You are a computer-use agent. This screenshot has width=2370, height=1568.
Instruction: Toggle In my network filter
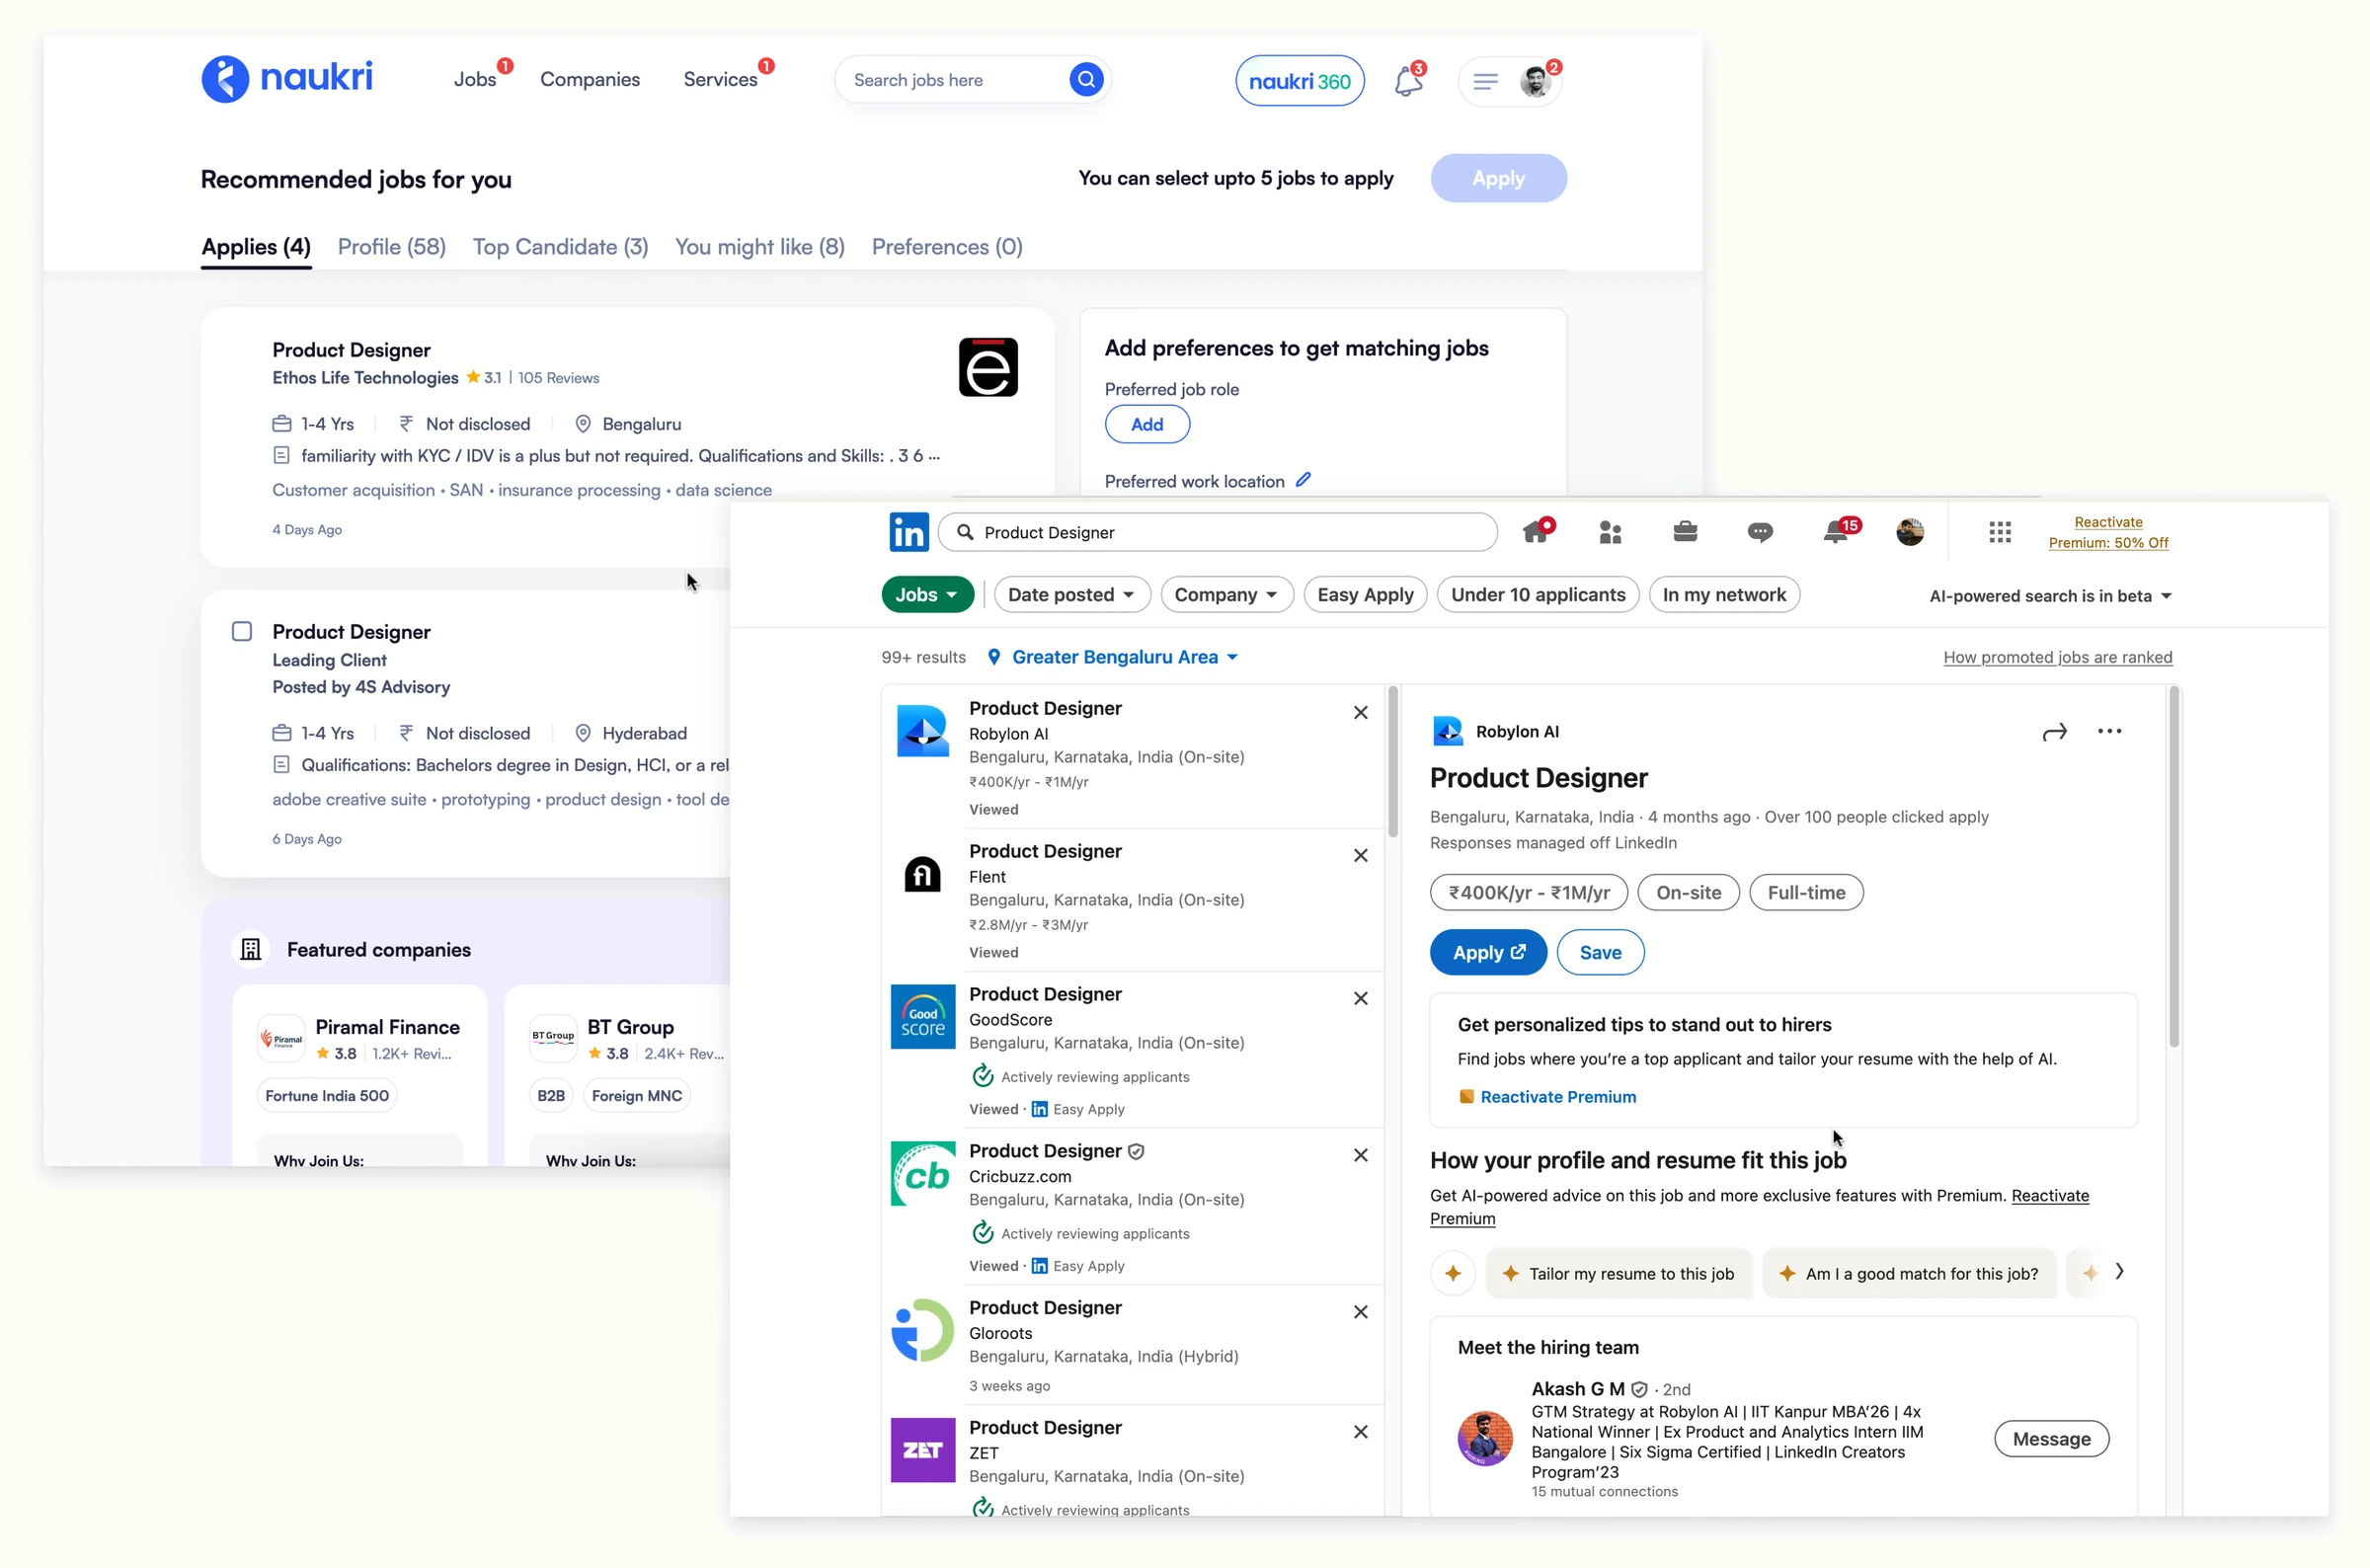pos(1723,594)
